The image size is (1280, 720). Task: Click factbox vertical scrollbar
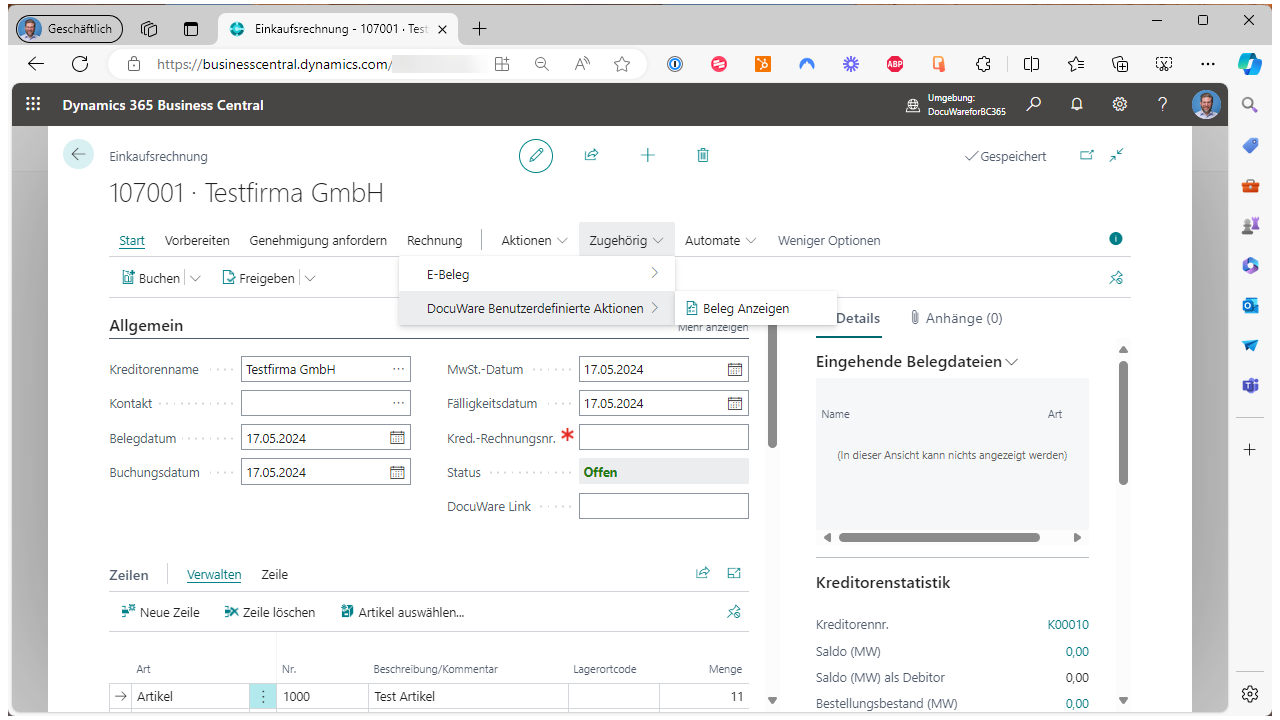click(x=1123, y=423)
